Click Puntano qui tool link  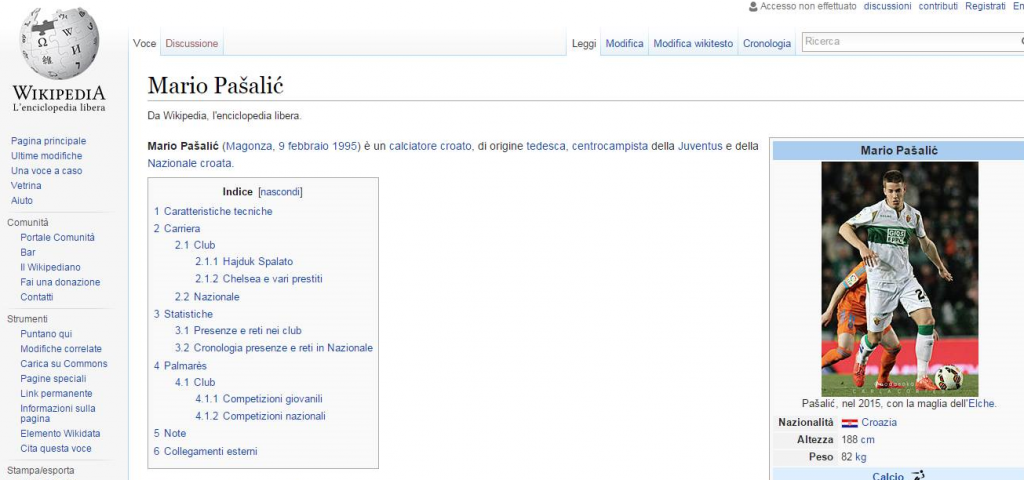[46, 334]
